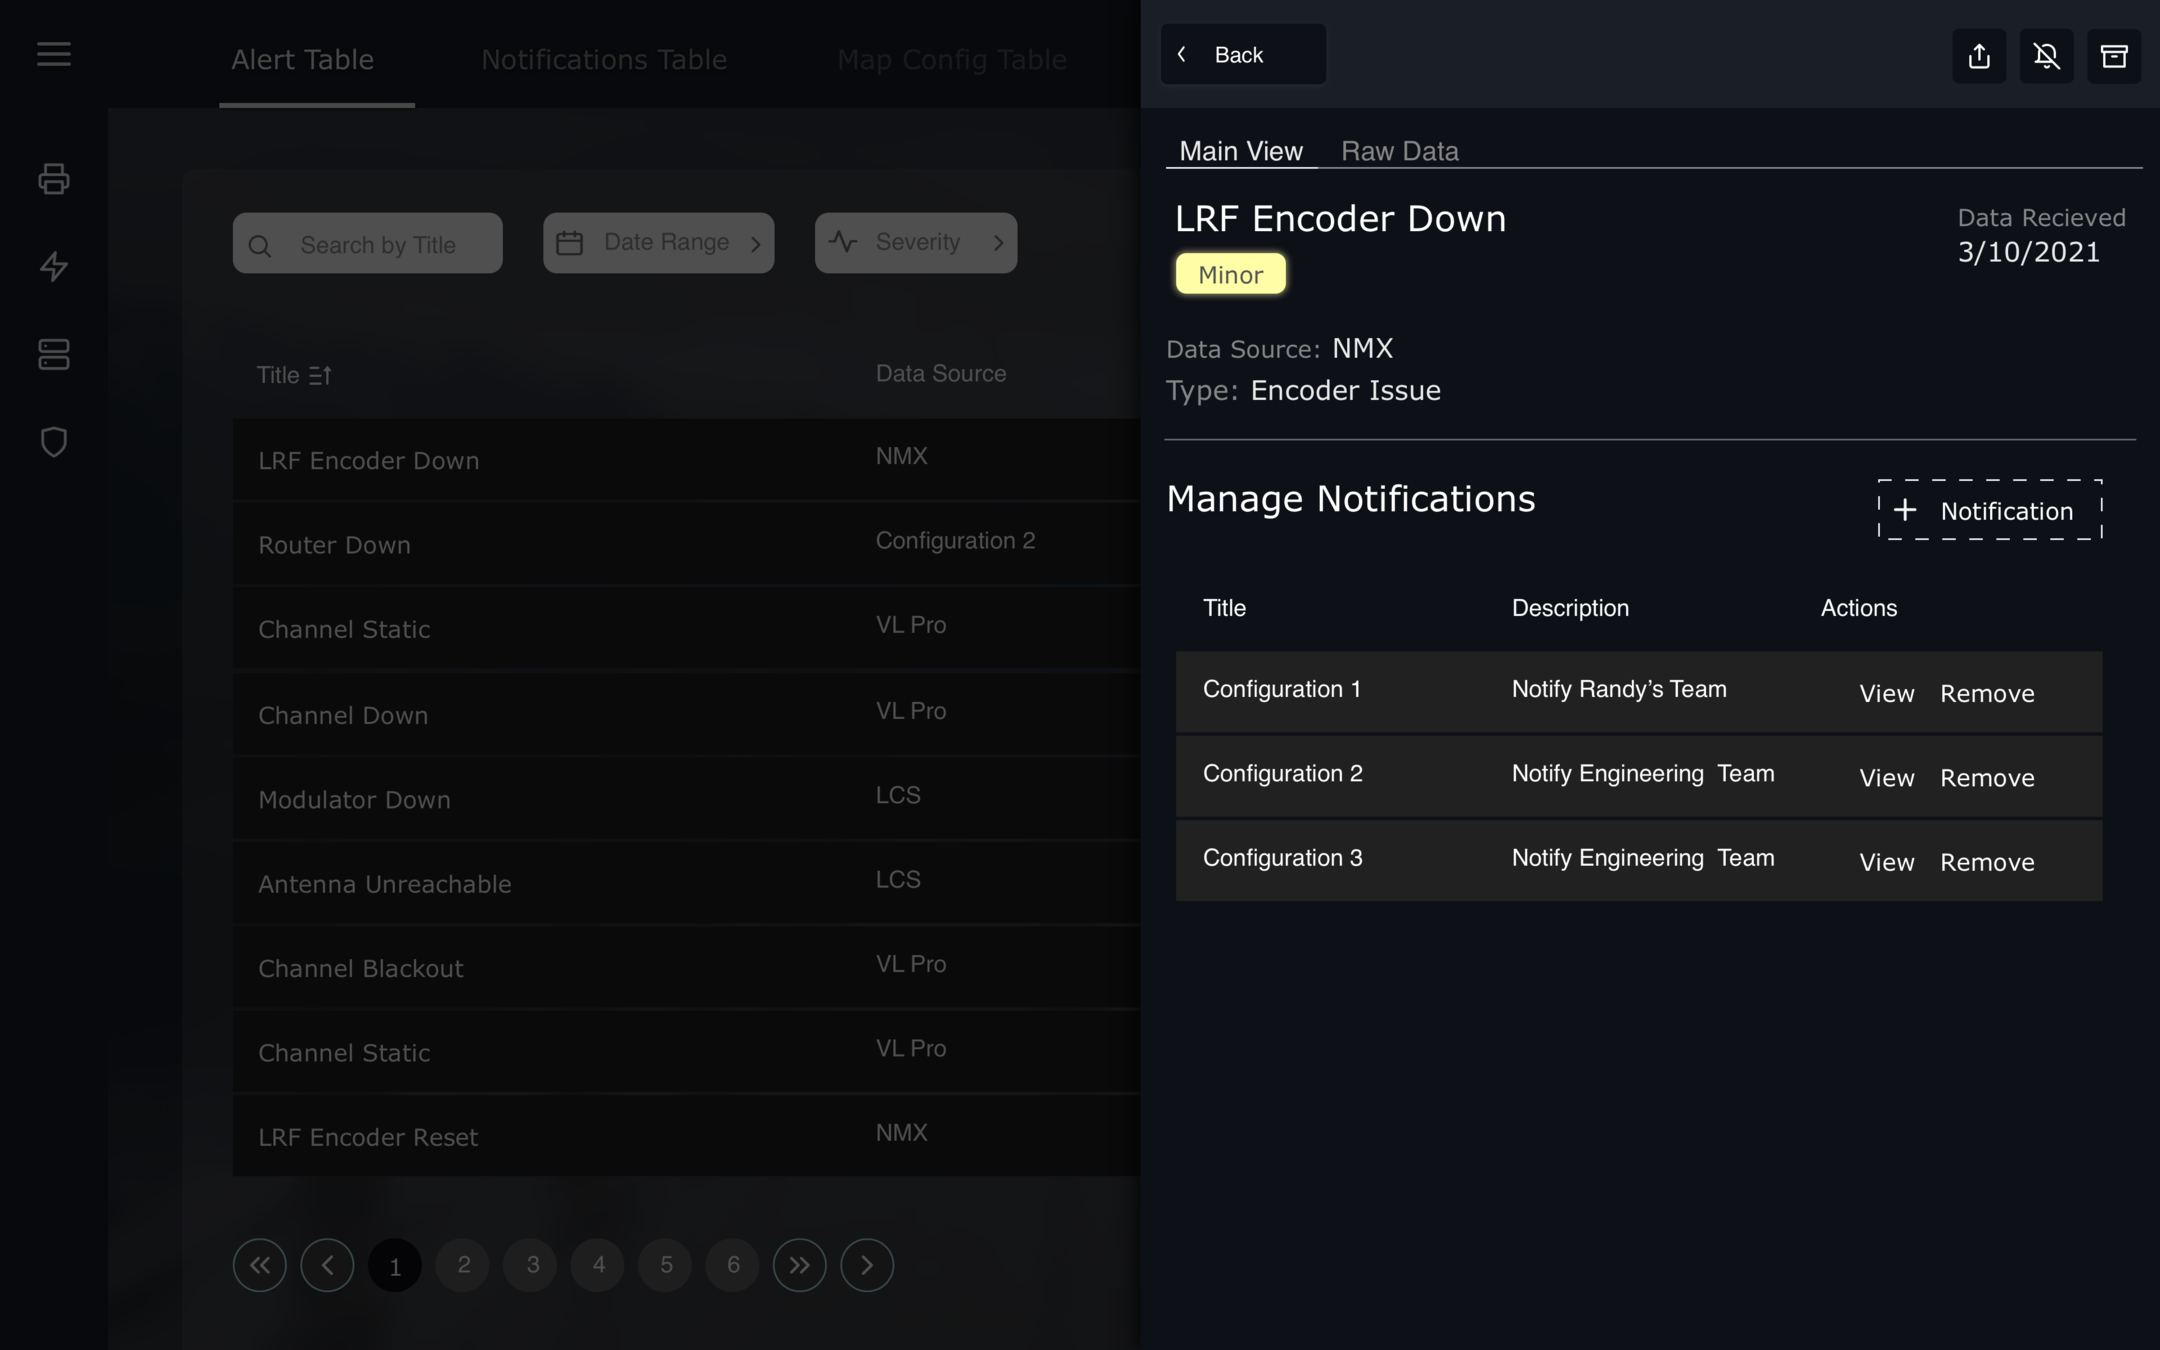This screenshot has width=2160, height=1350.
Task: Click the shield icon in sidebar
Action: tap(54, 442)
